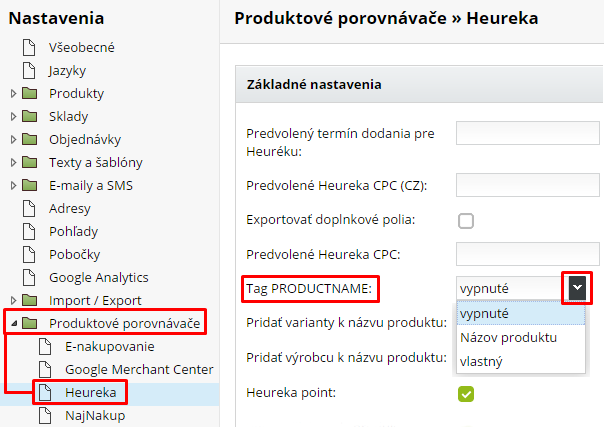The height and width of the screenshot is (427, 604).
Task: Uncheck the Heureka point checkbox
Action: (x=466, y=394)
